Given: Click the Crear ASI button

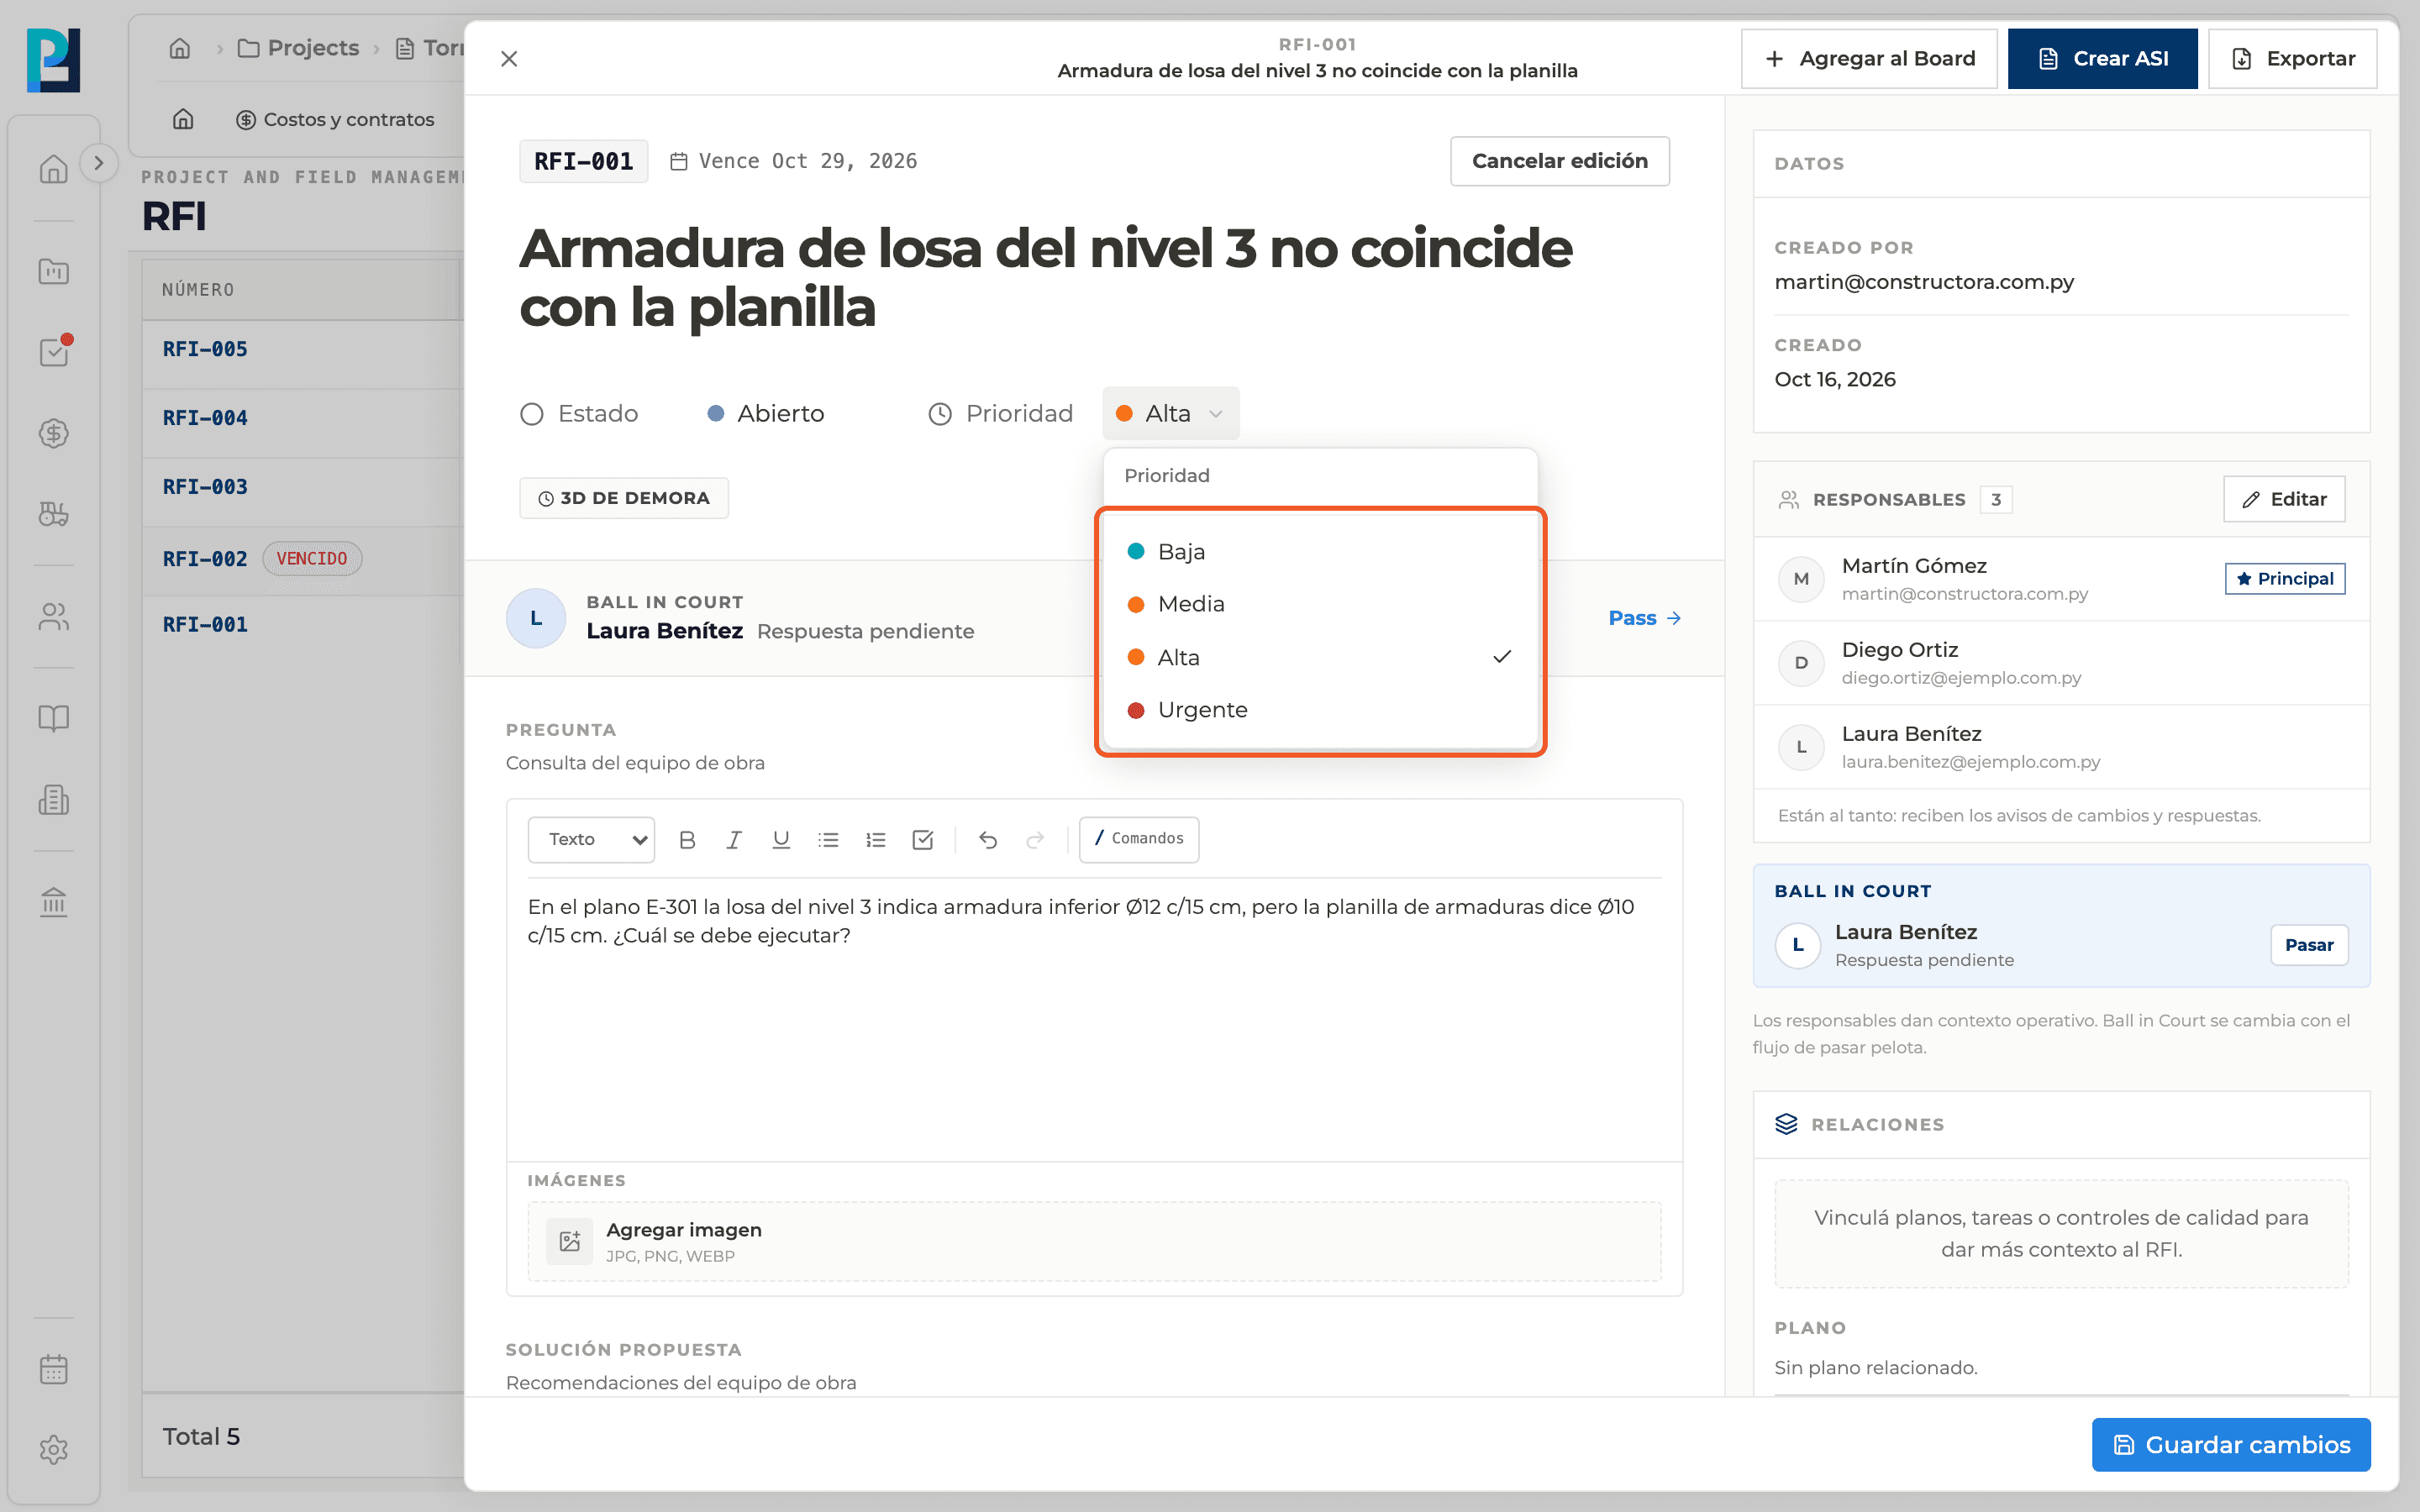Looking at the screenshot, I should tap(2102, 59).
